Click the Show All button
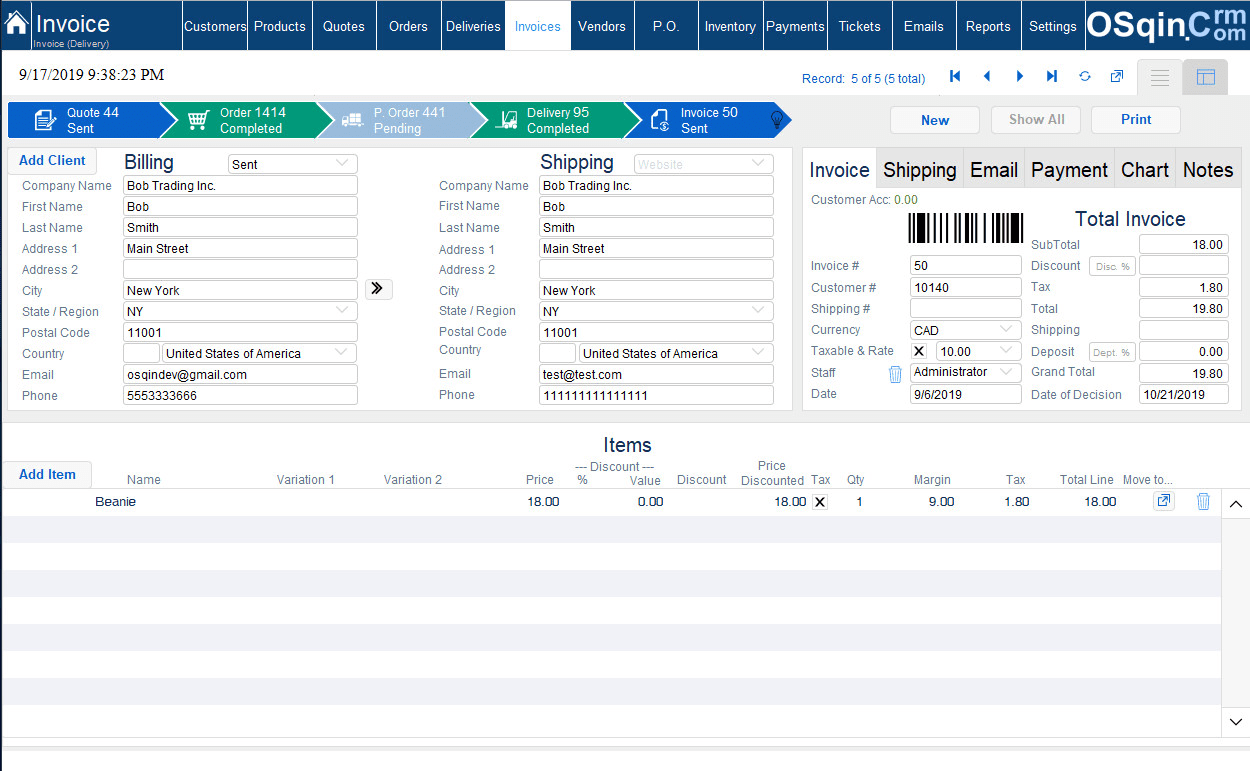This screenshot has height=771, width=1250. point(1036,120)
